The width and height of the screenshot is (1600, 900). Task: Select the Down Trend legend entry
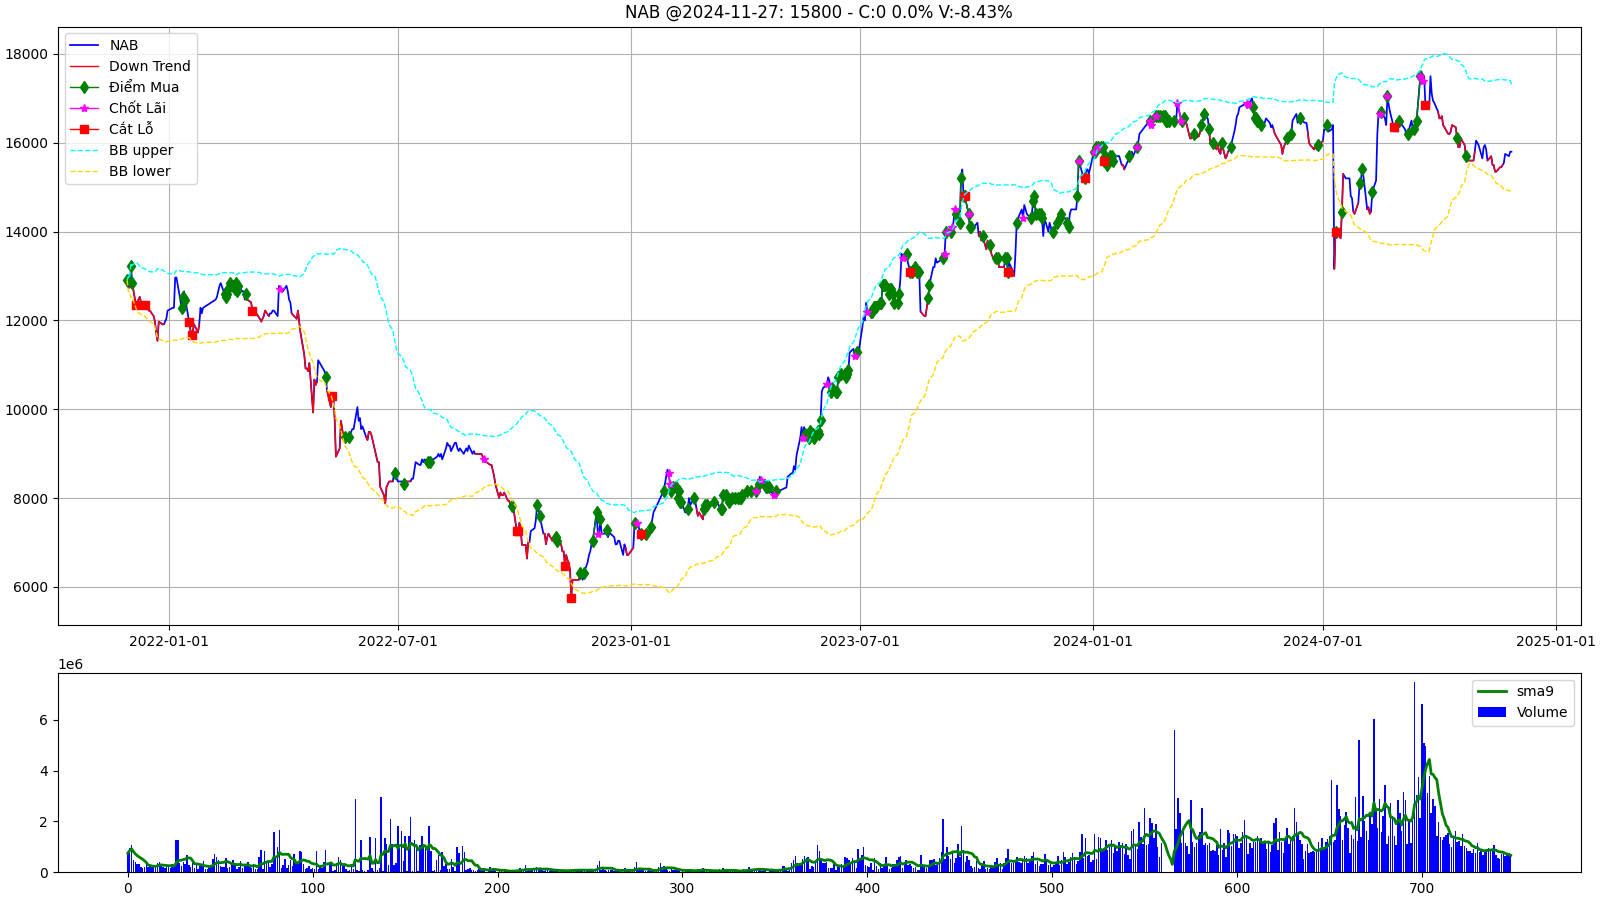pyautogui.click(x=131, y=66)
